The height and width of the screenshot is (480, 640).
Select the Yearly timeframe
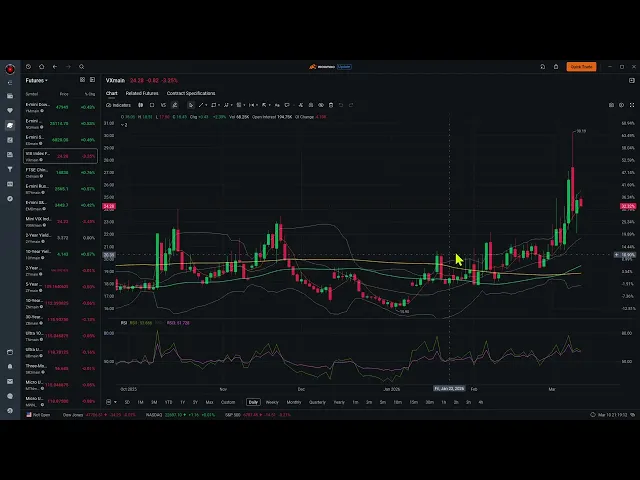(x=339, y=402)
